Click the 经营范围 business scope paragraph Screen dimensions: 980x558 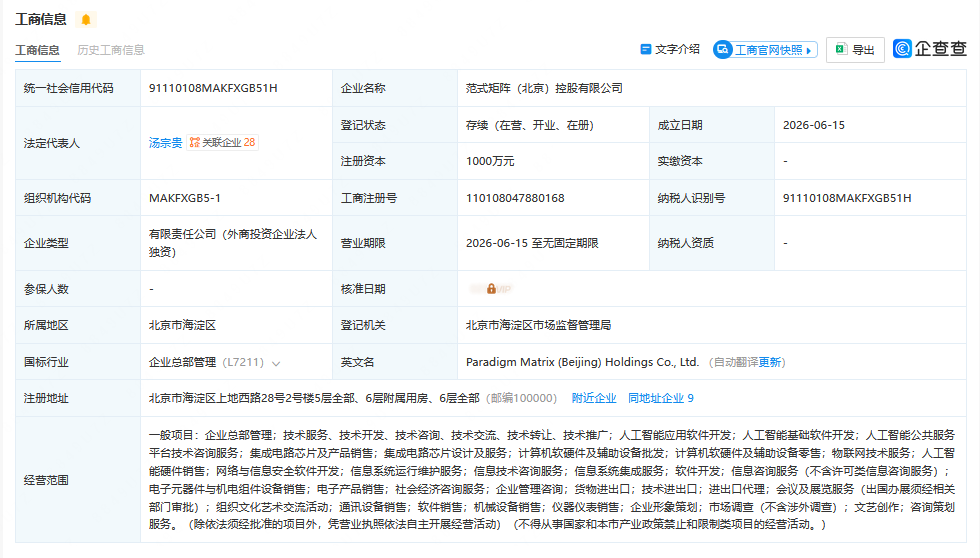pyautogui.click(x=552, y=479)
